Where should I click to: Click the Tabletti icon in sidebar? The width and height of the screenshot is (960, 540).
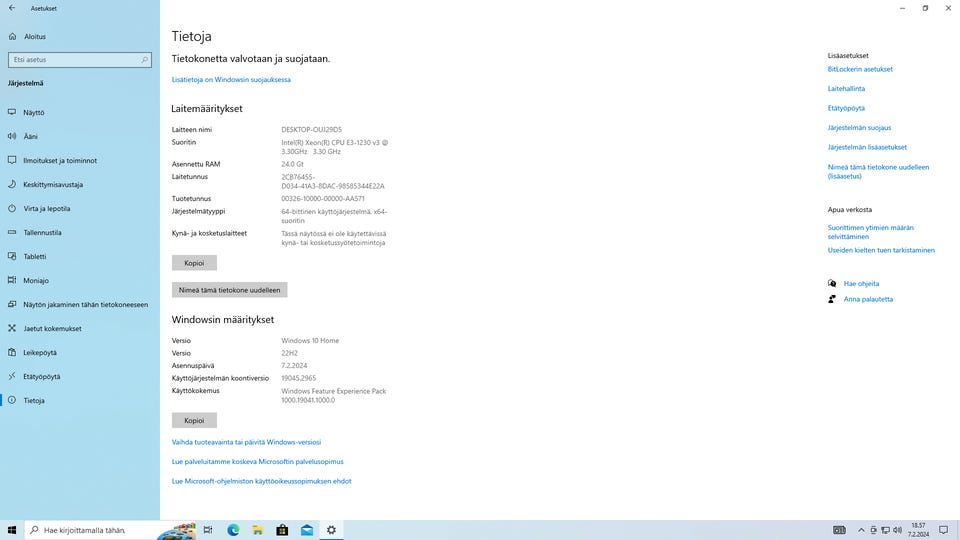point(12,256)
